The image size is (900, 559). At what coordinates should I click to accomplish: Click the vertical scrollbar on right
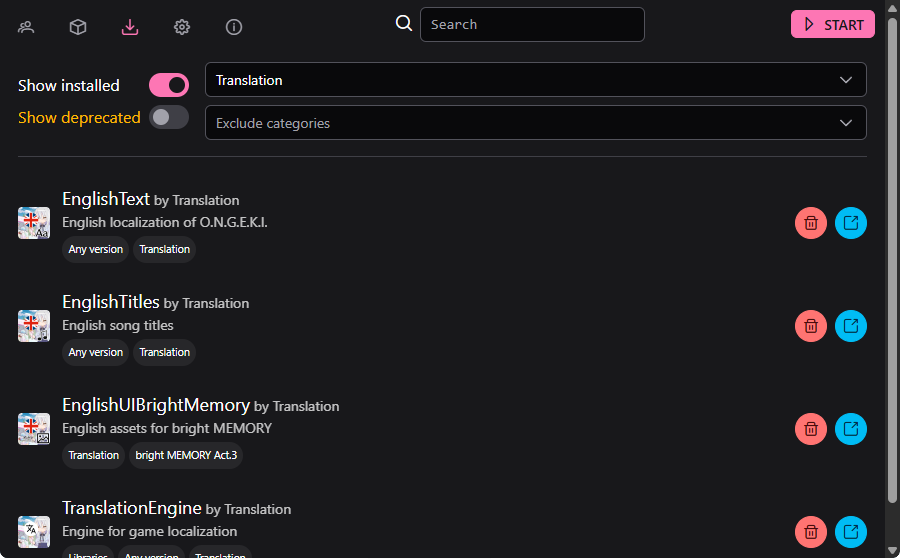(x=892, y=260)
